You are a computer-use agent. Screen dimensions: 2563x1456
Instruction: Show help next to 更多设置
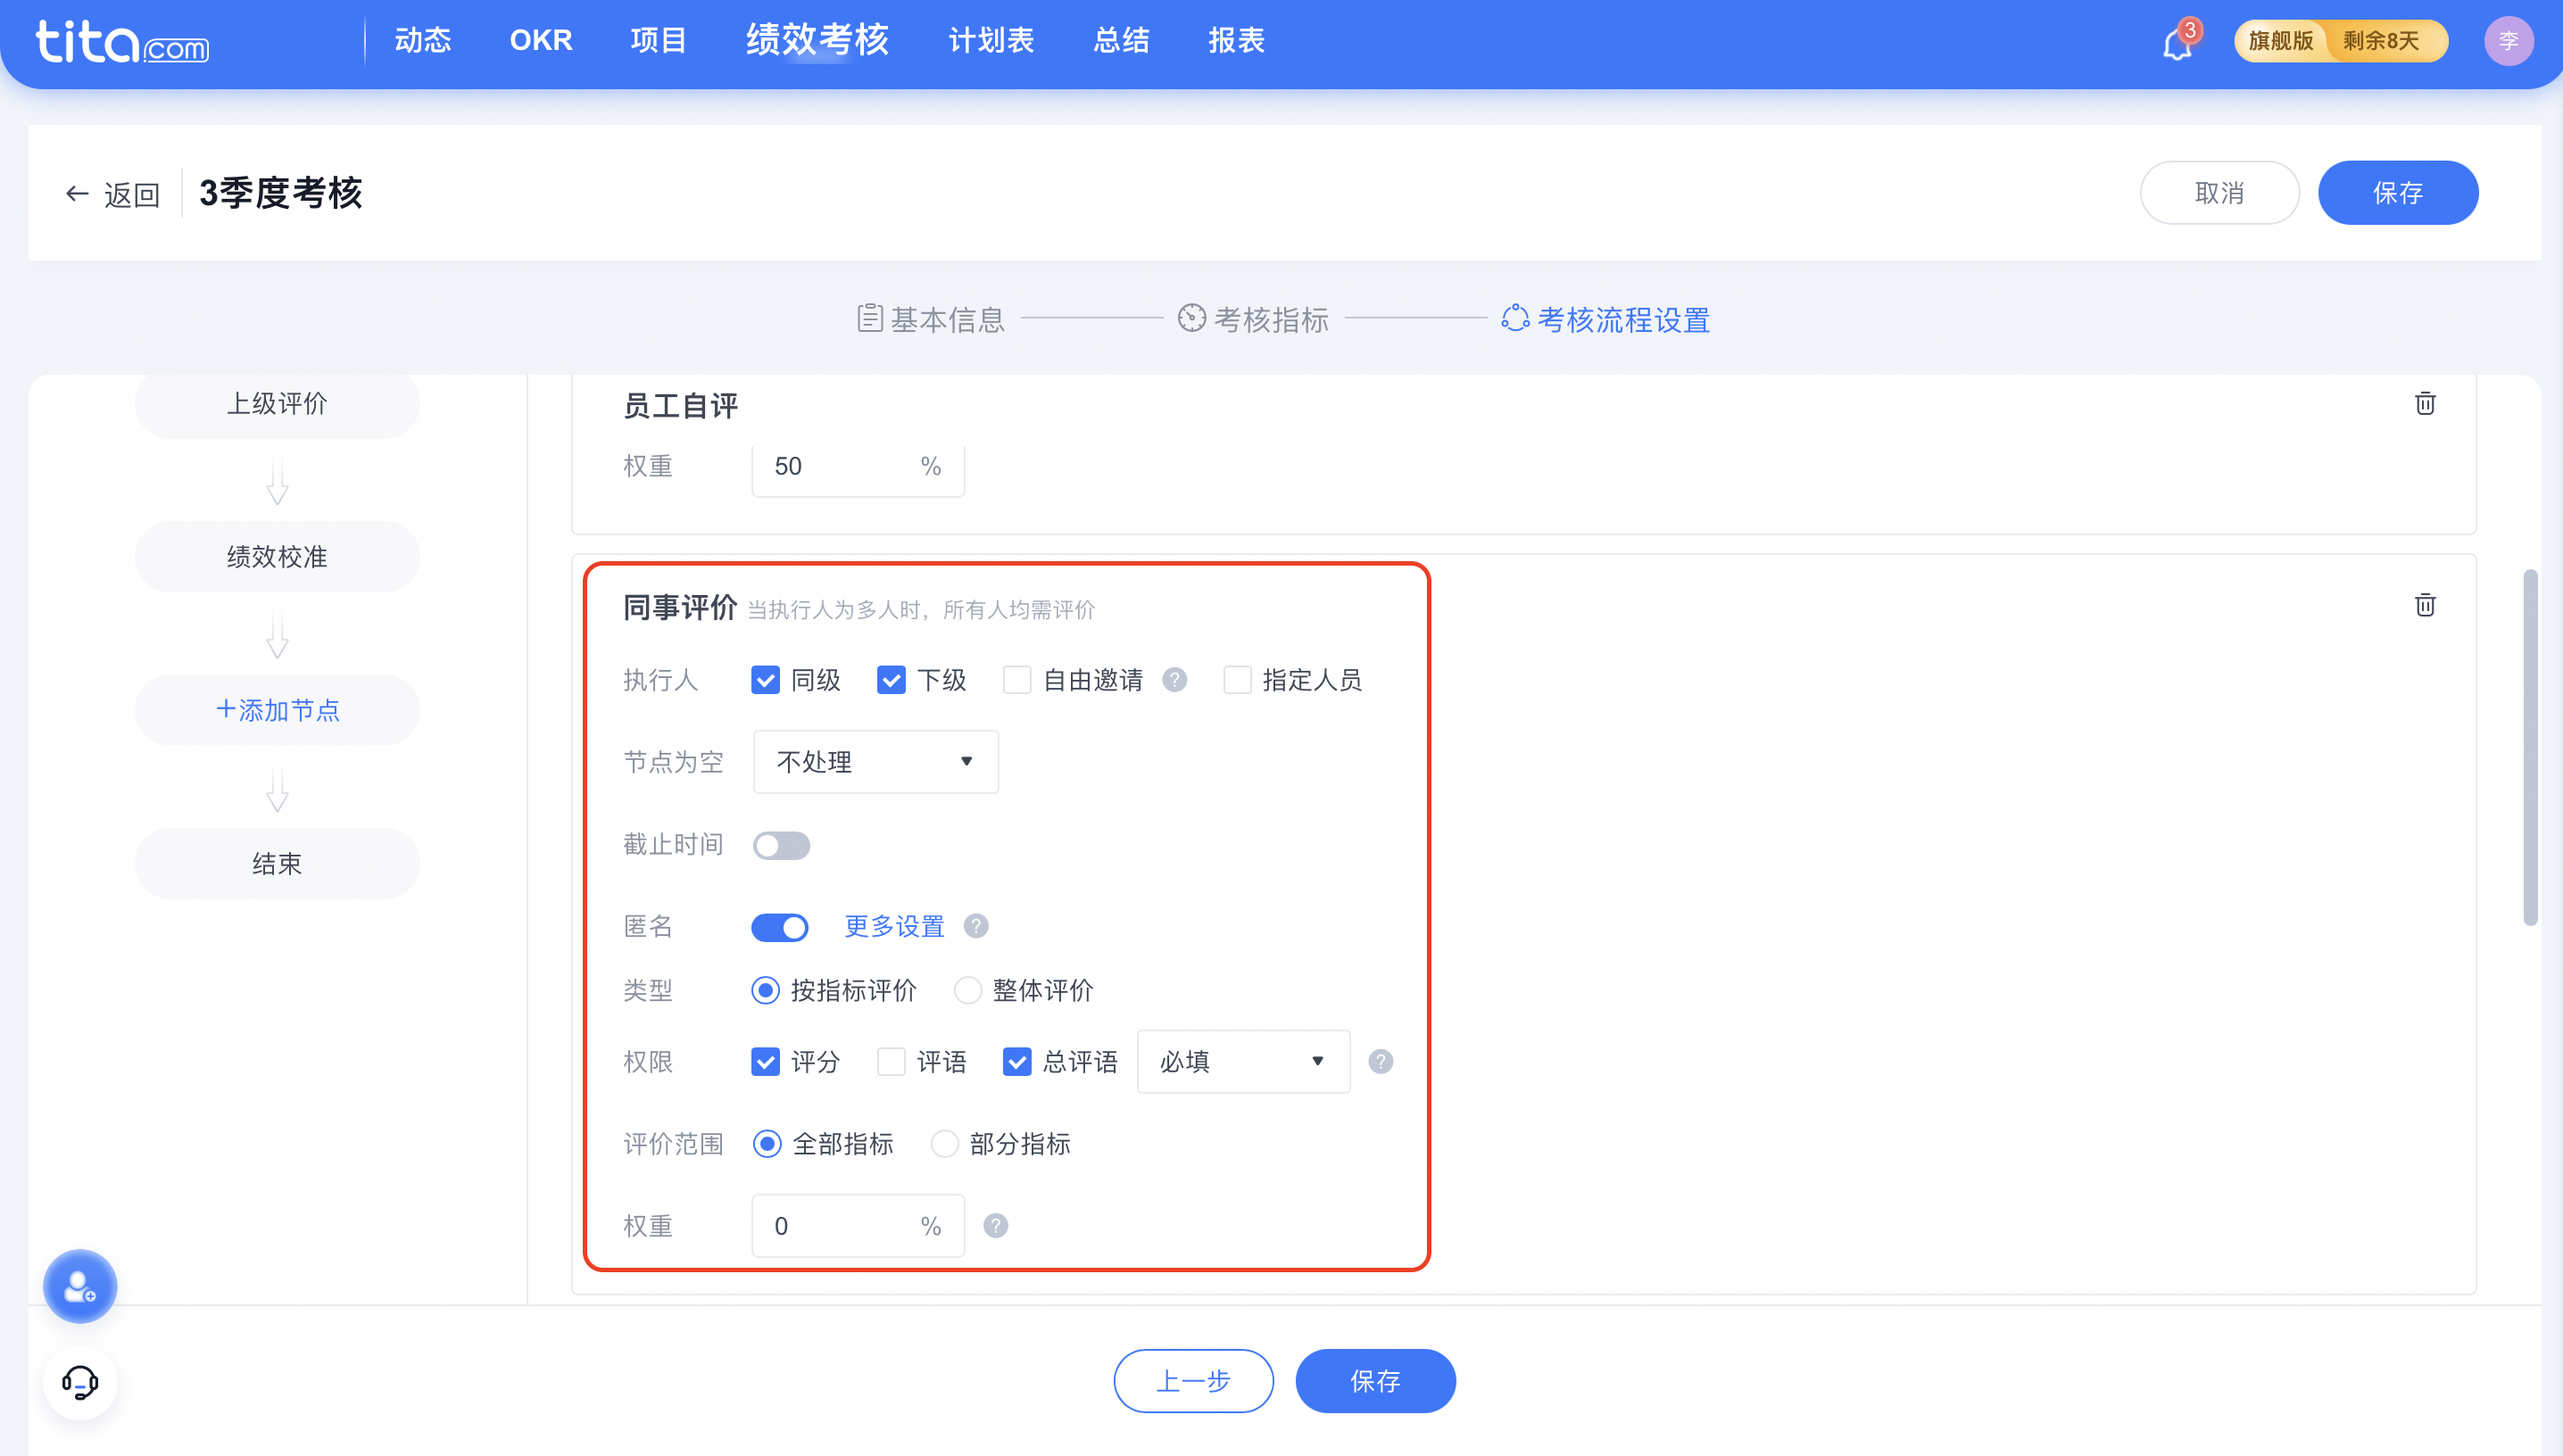point(975,926)
